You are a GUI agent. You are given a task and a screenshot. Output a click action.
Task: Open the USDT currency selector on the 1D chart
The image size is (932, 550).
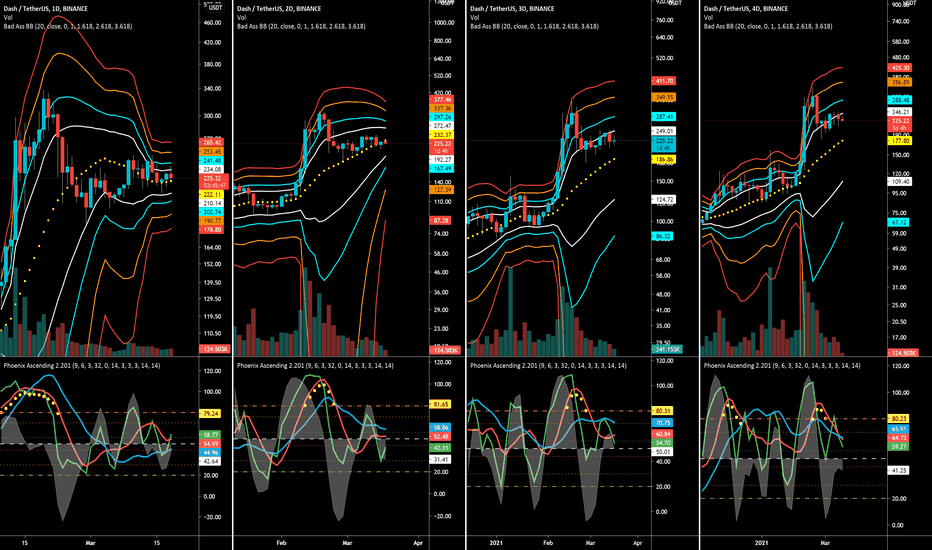pyautogui.click(x=213, y=8)
